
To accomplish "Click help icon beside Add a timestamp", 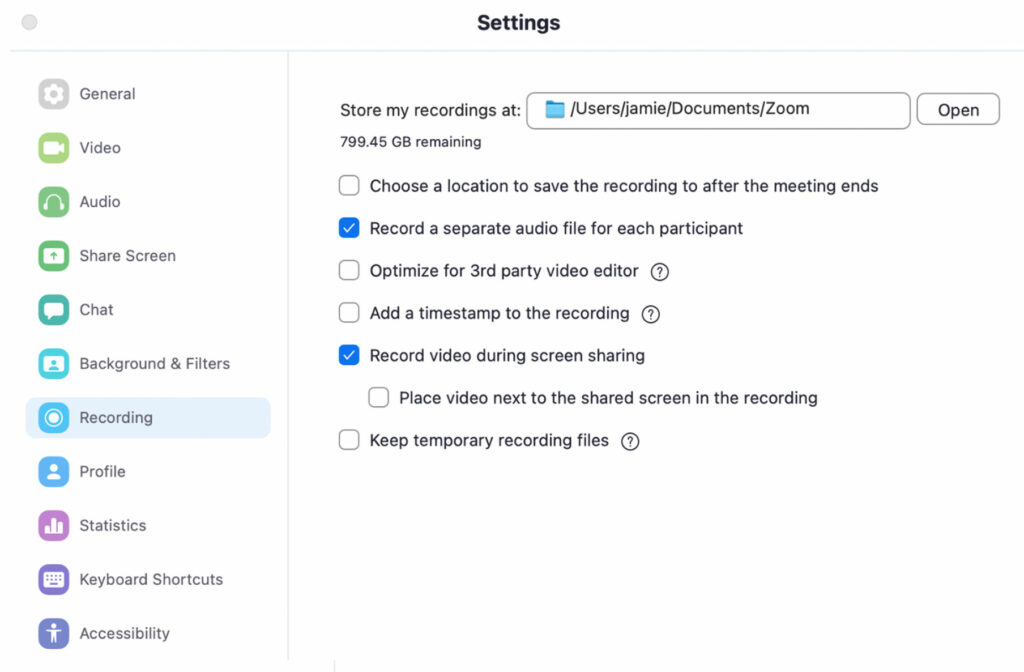I will point(650,314).
